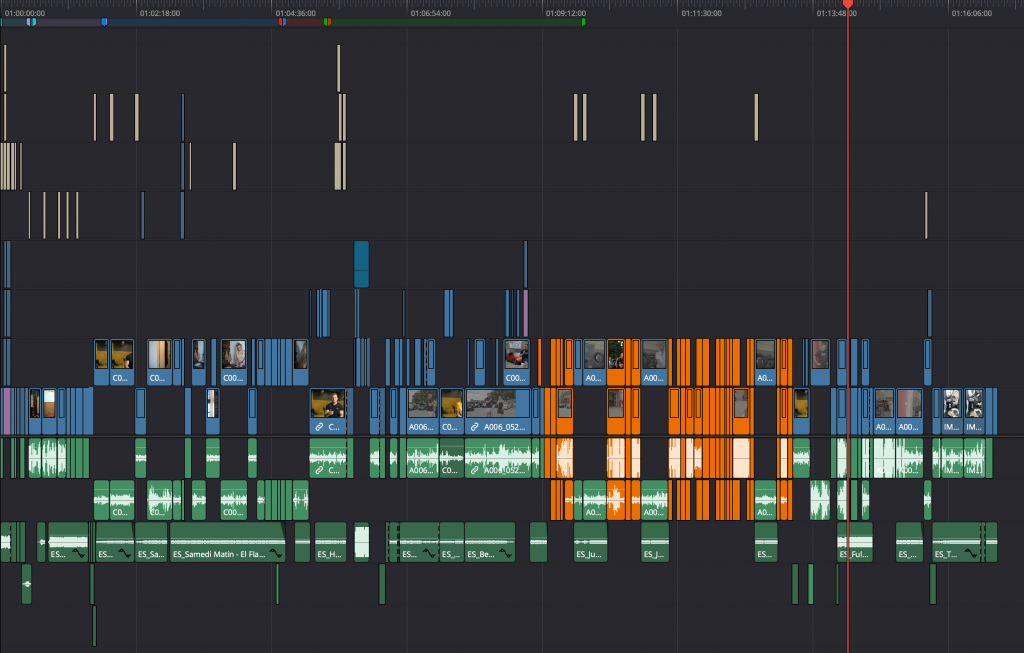Click the cyan marker near the timeline start
The image size is (1024, 653).
[34, 22]
